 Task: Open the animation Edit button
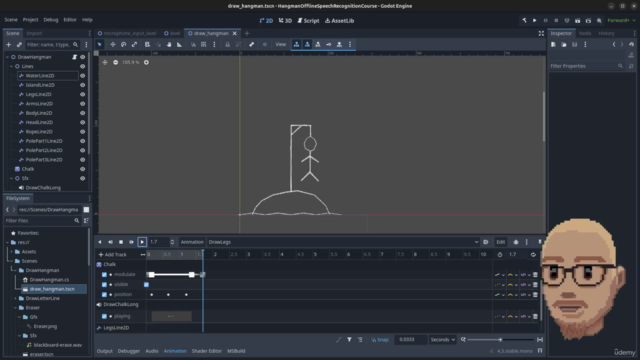[501, 242]
